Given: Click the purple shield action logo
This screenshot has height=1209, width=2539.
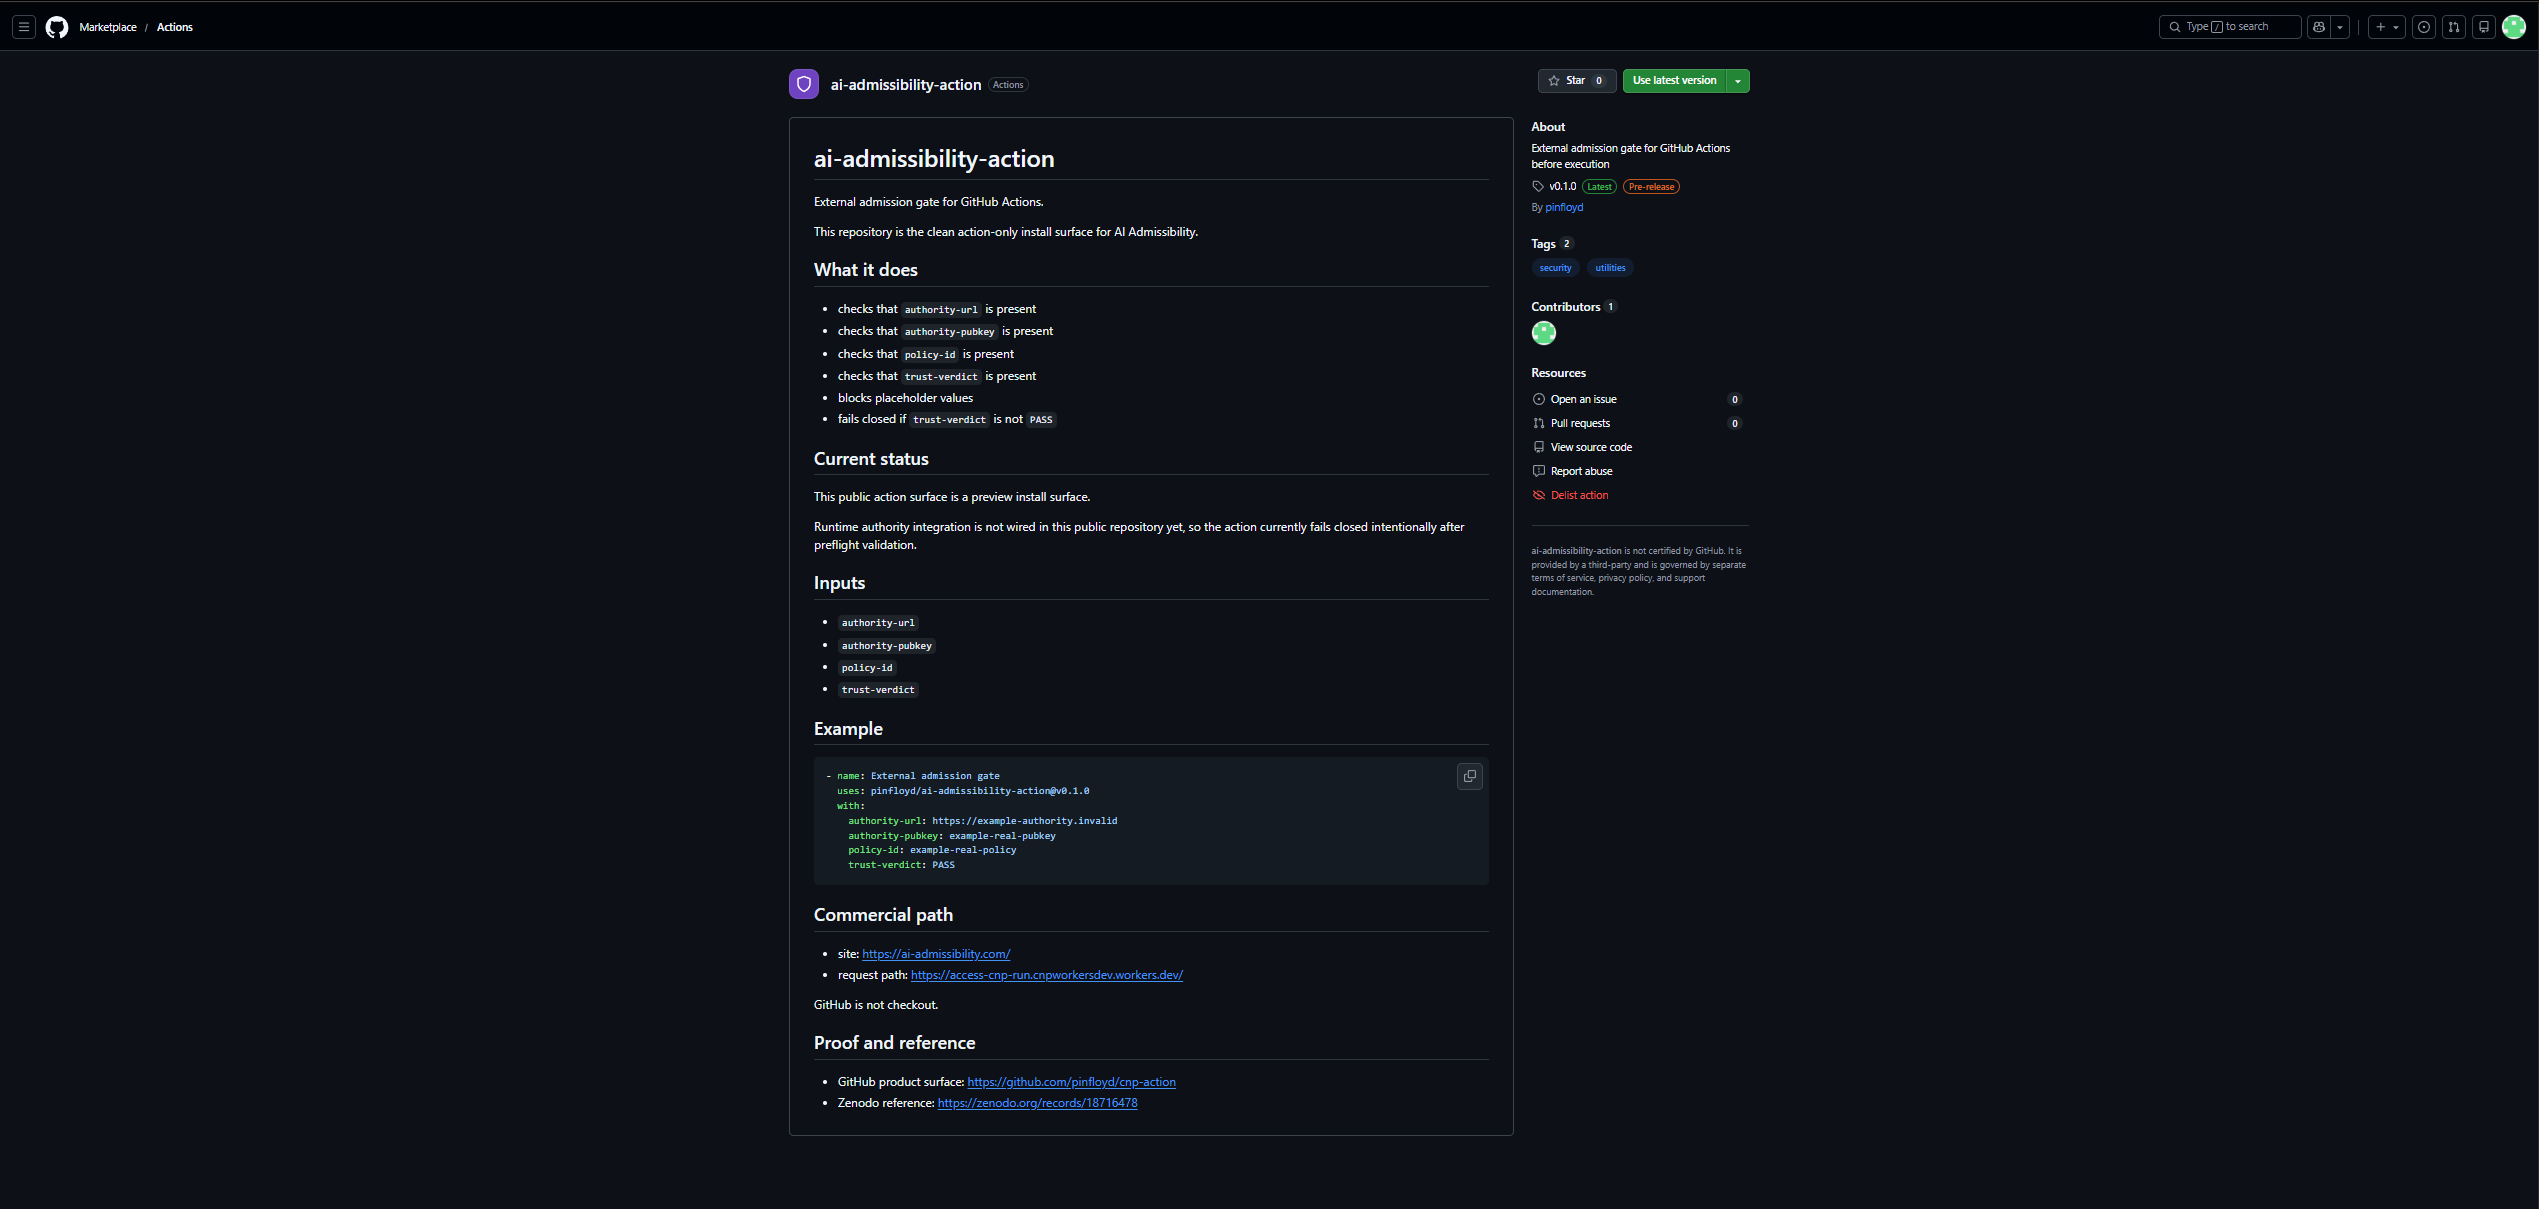Looking at the screenshot, I should pos(804,84).
